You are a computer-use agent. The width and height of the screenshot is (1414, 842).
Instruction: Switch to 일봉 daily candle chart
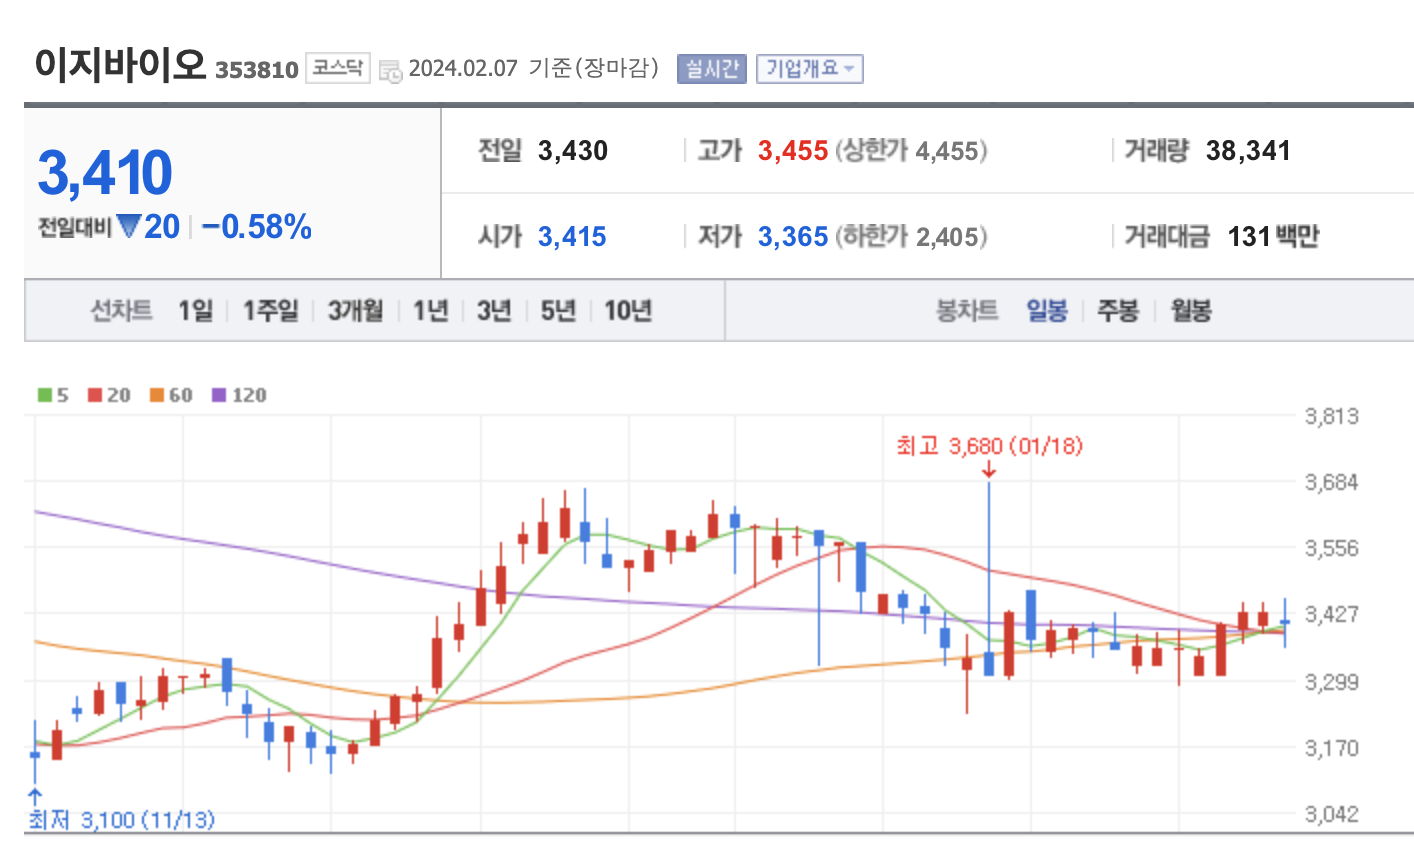pyautogui.click(x=1047, y=311)
